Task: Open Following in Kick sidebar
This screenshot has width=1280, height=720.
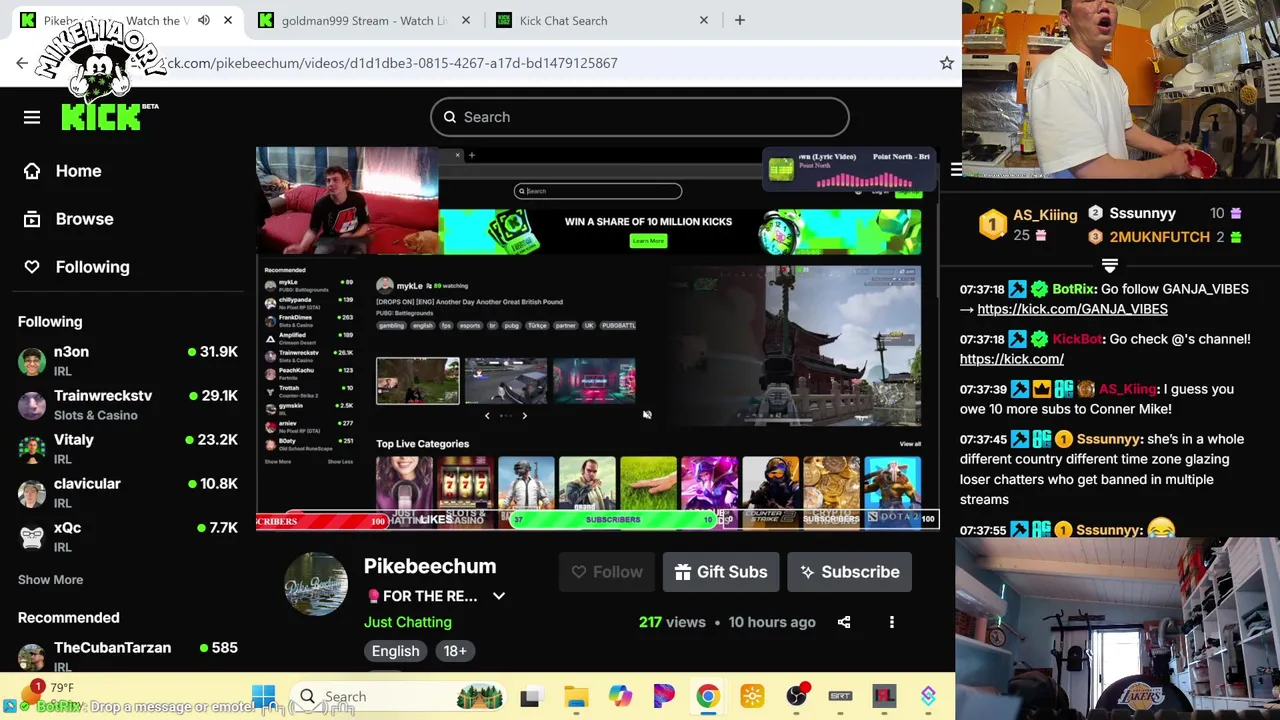Action: click(x=77, y=267)
